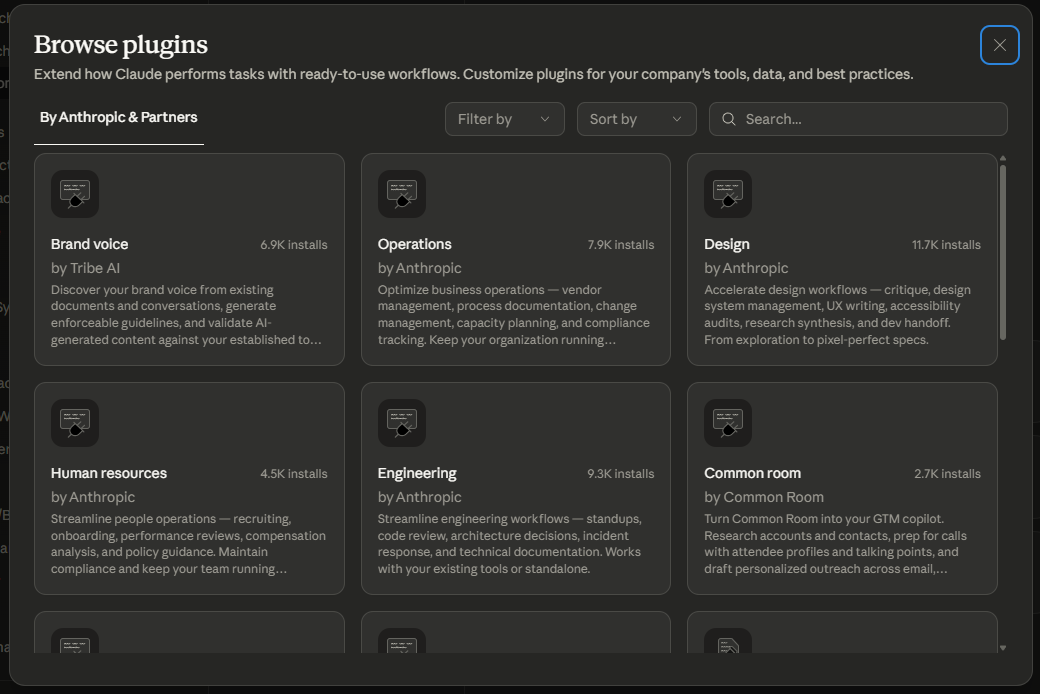Click the scrollbar up arrow
The width and height of the screenshot is (1040, 694).
tap(1003, 158)
